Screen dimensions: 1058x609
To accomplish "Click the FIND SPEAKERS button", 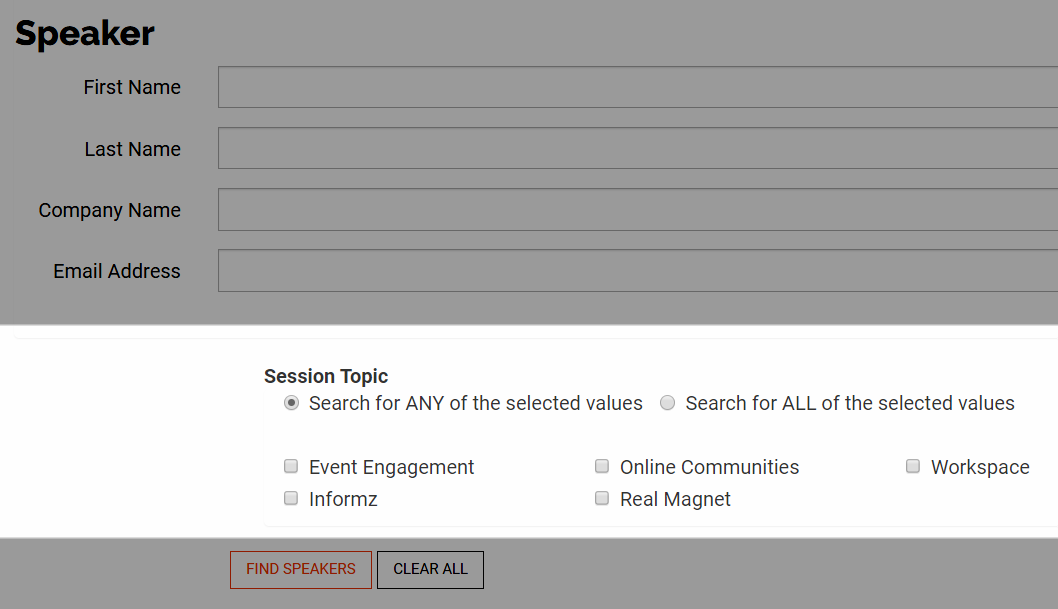I will tap(301, 570).
